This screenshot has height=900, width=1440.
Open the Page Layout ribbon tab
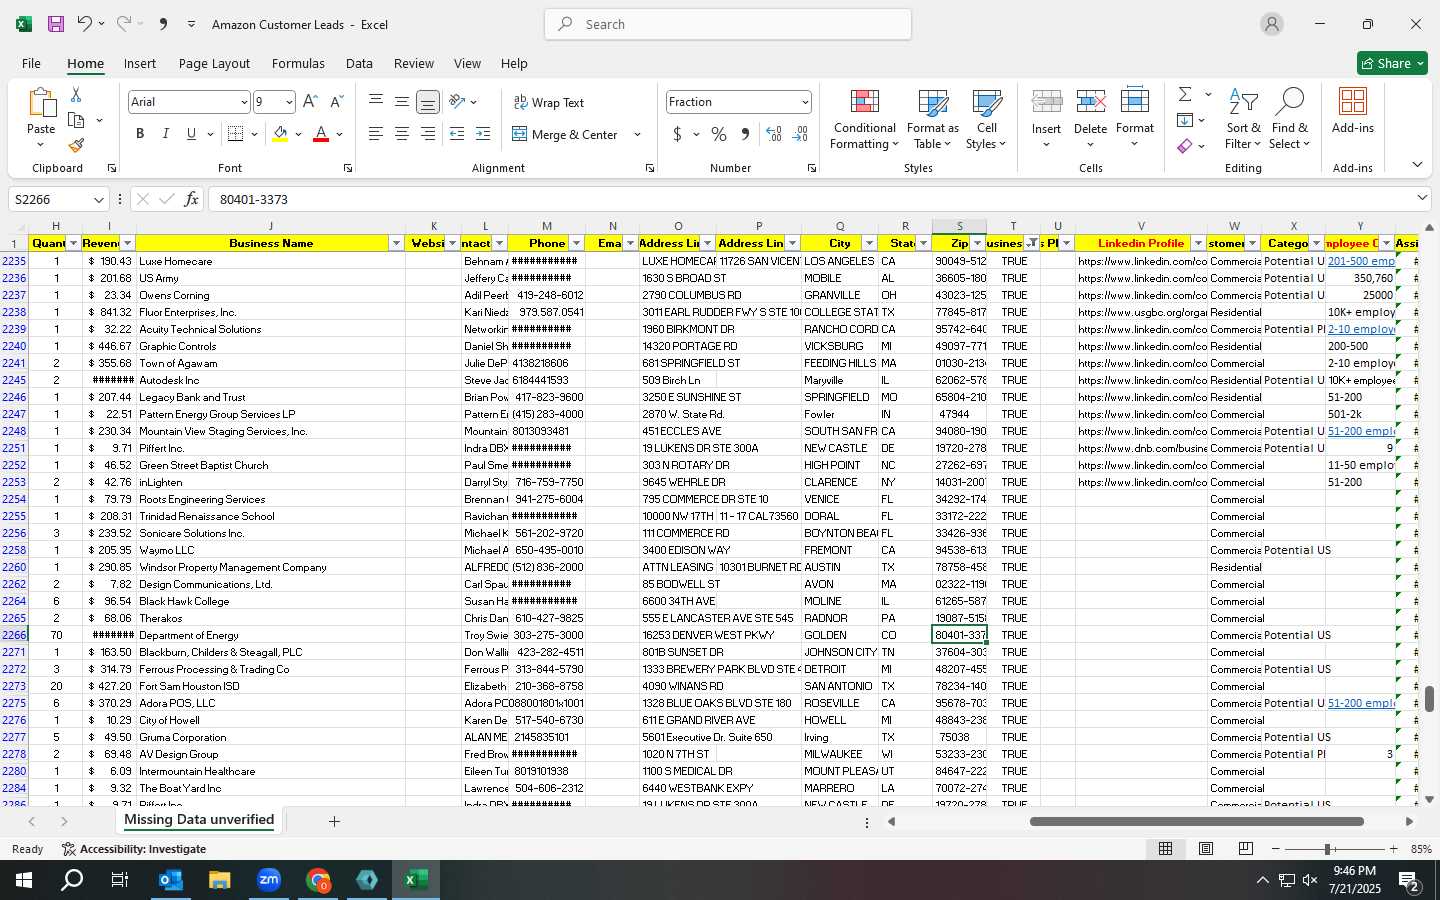214,63
